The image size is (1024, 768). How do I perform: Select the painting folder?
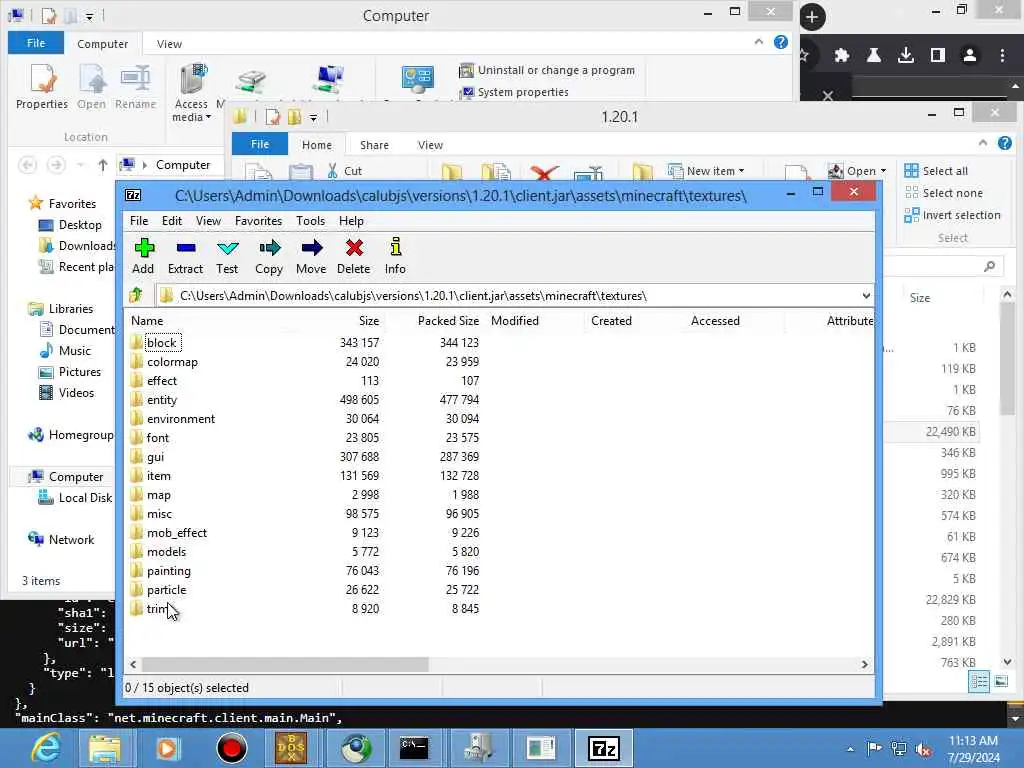point(169,570)
